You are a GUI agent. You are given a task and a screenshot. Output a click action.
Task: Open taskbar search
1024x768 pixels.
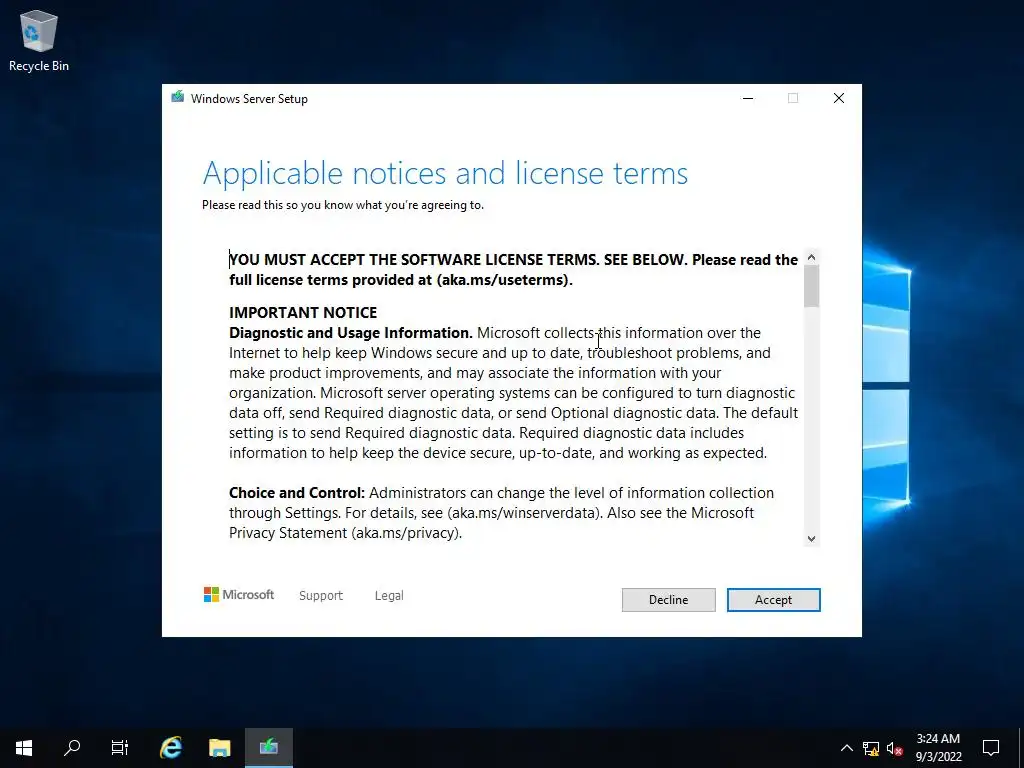pos(72,748)
